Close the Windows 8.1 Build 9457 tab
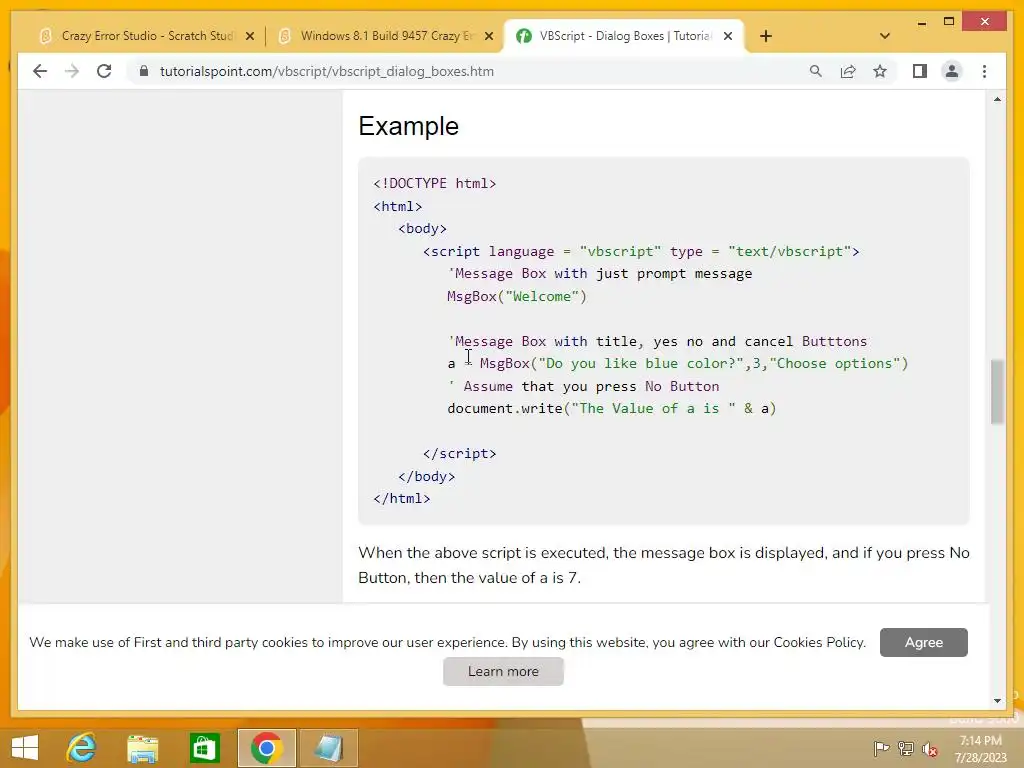This screenshot has height=768, width=1024. [488, 36]
